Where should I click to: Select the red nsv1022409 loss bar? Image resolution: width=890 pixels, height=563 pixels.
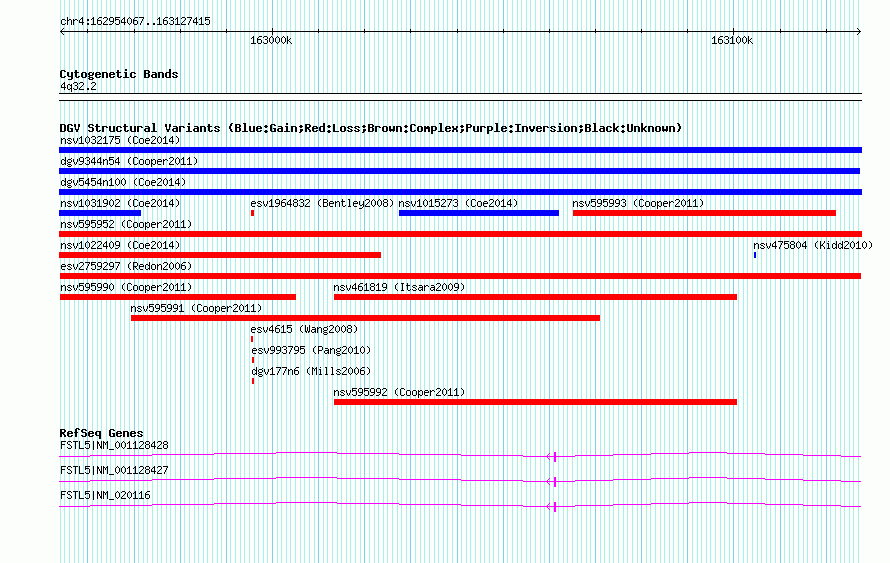pos(220,255)
